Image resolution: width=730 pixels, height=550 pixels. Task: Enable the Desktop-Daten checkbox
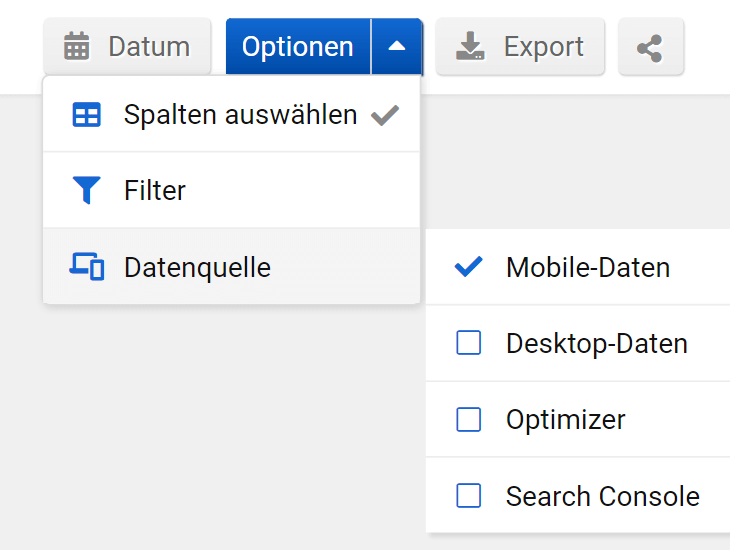468,343
